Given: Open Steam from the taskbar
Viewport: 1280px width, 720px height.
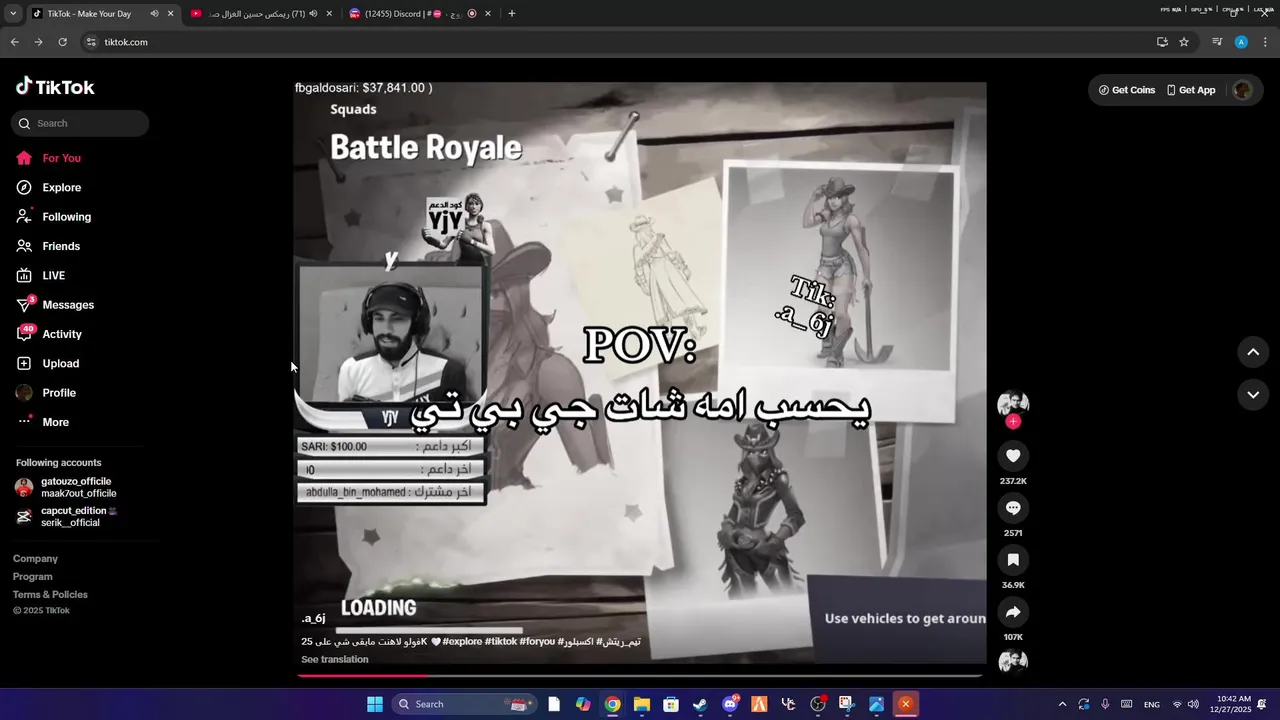Looking at the screenshot, I should [x=700, y=704].
